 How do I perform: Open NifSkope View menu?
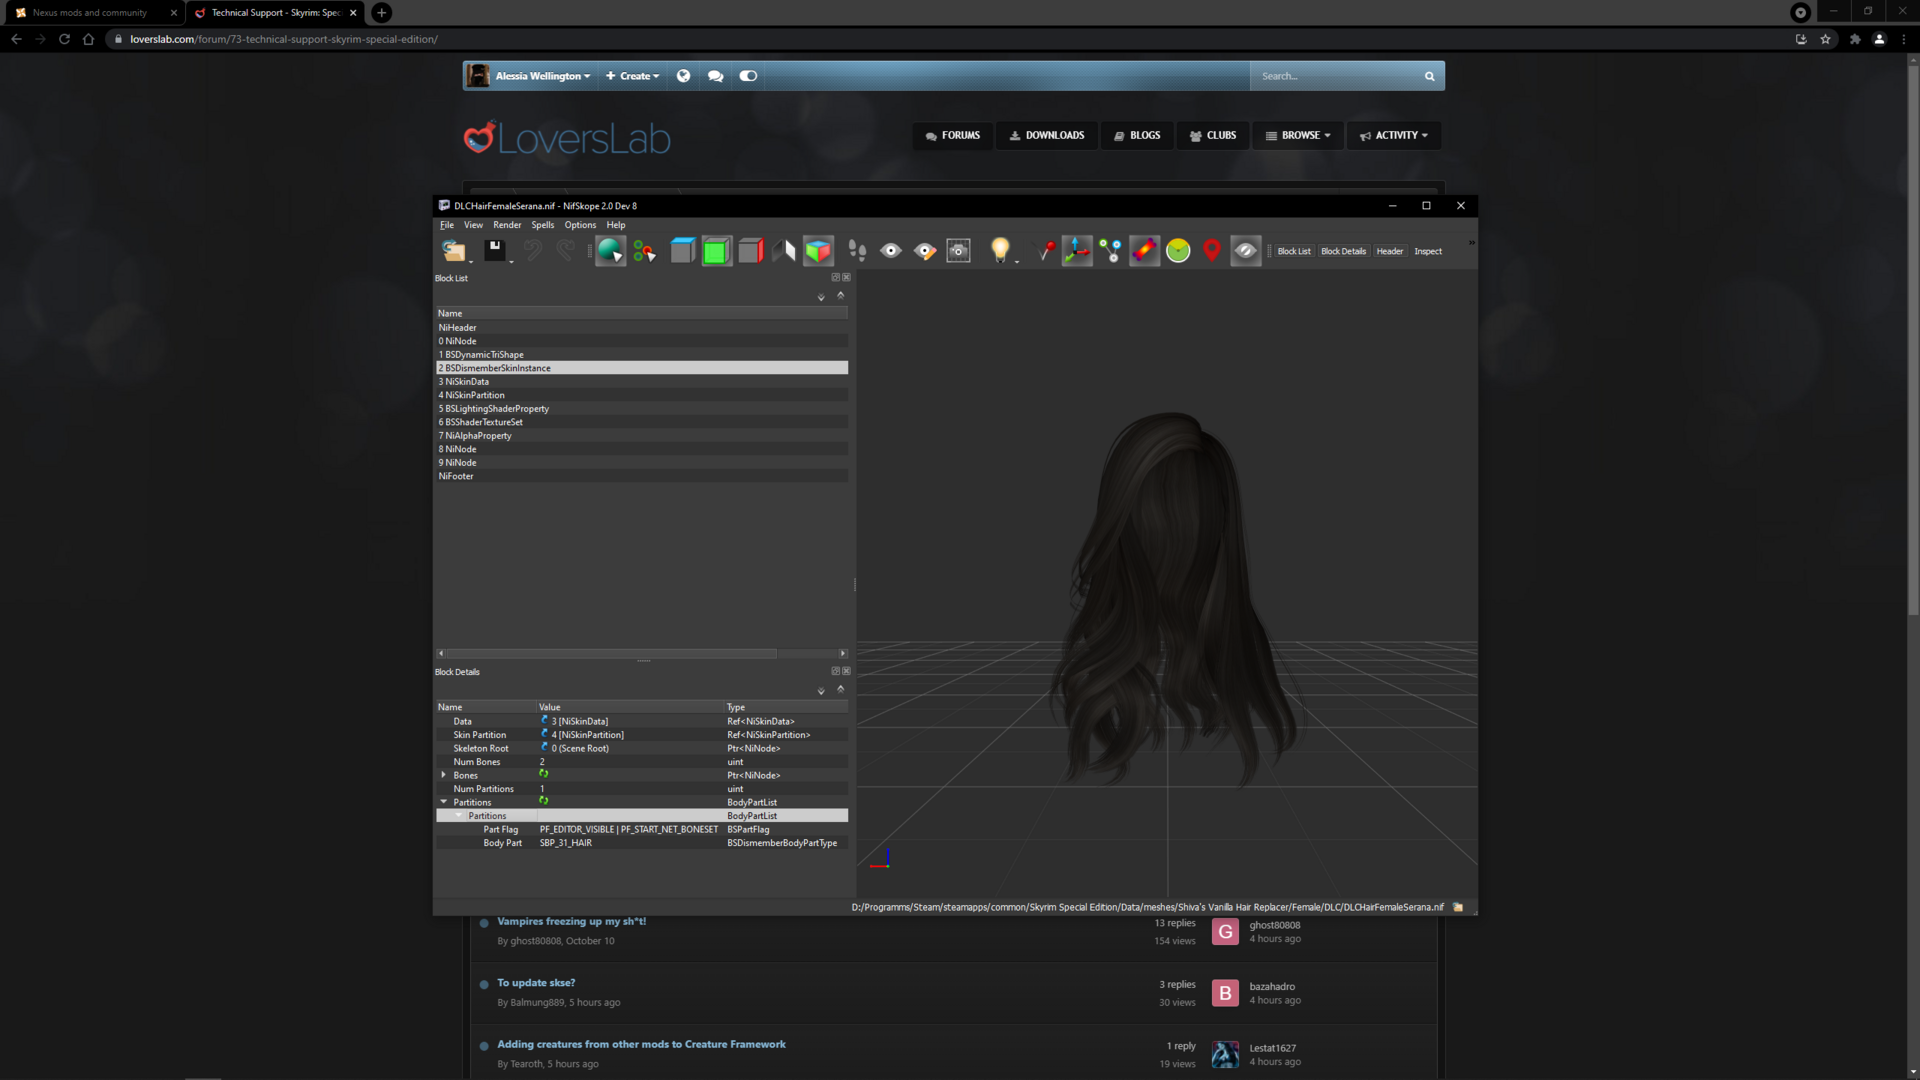(473, 225)
